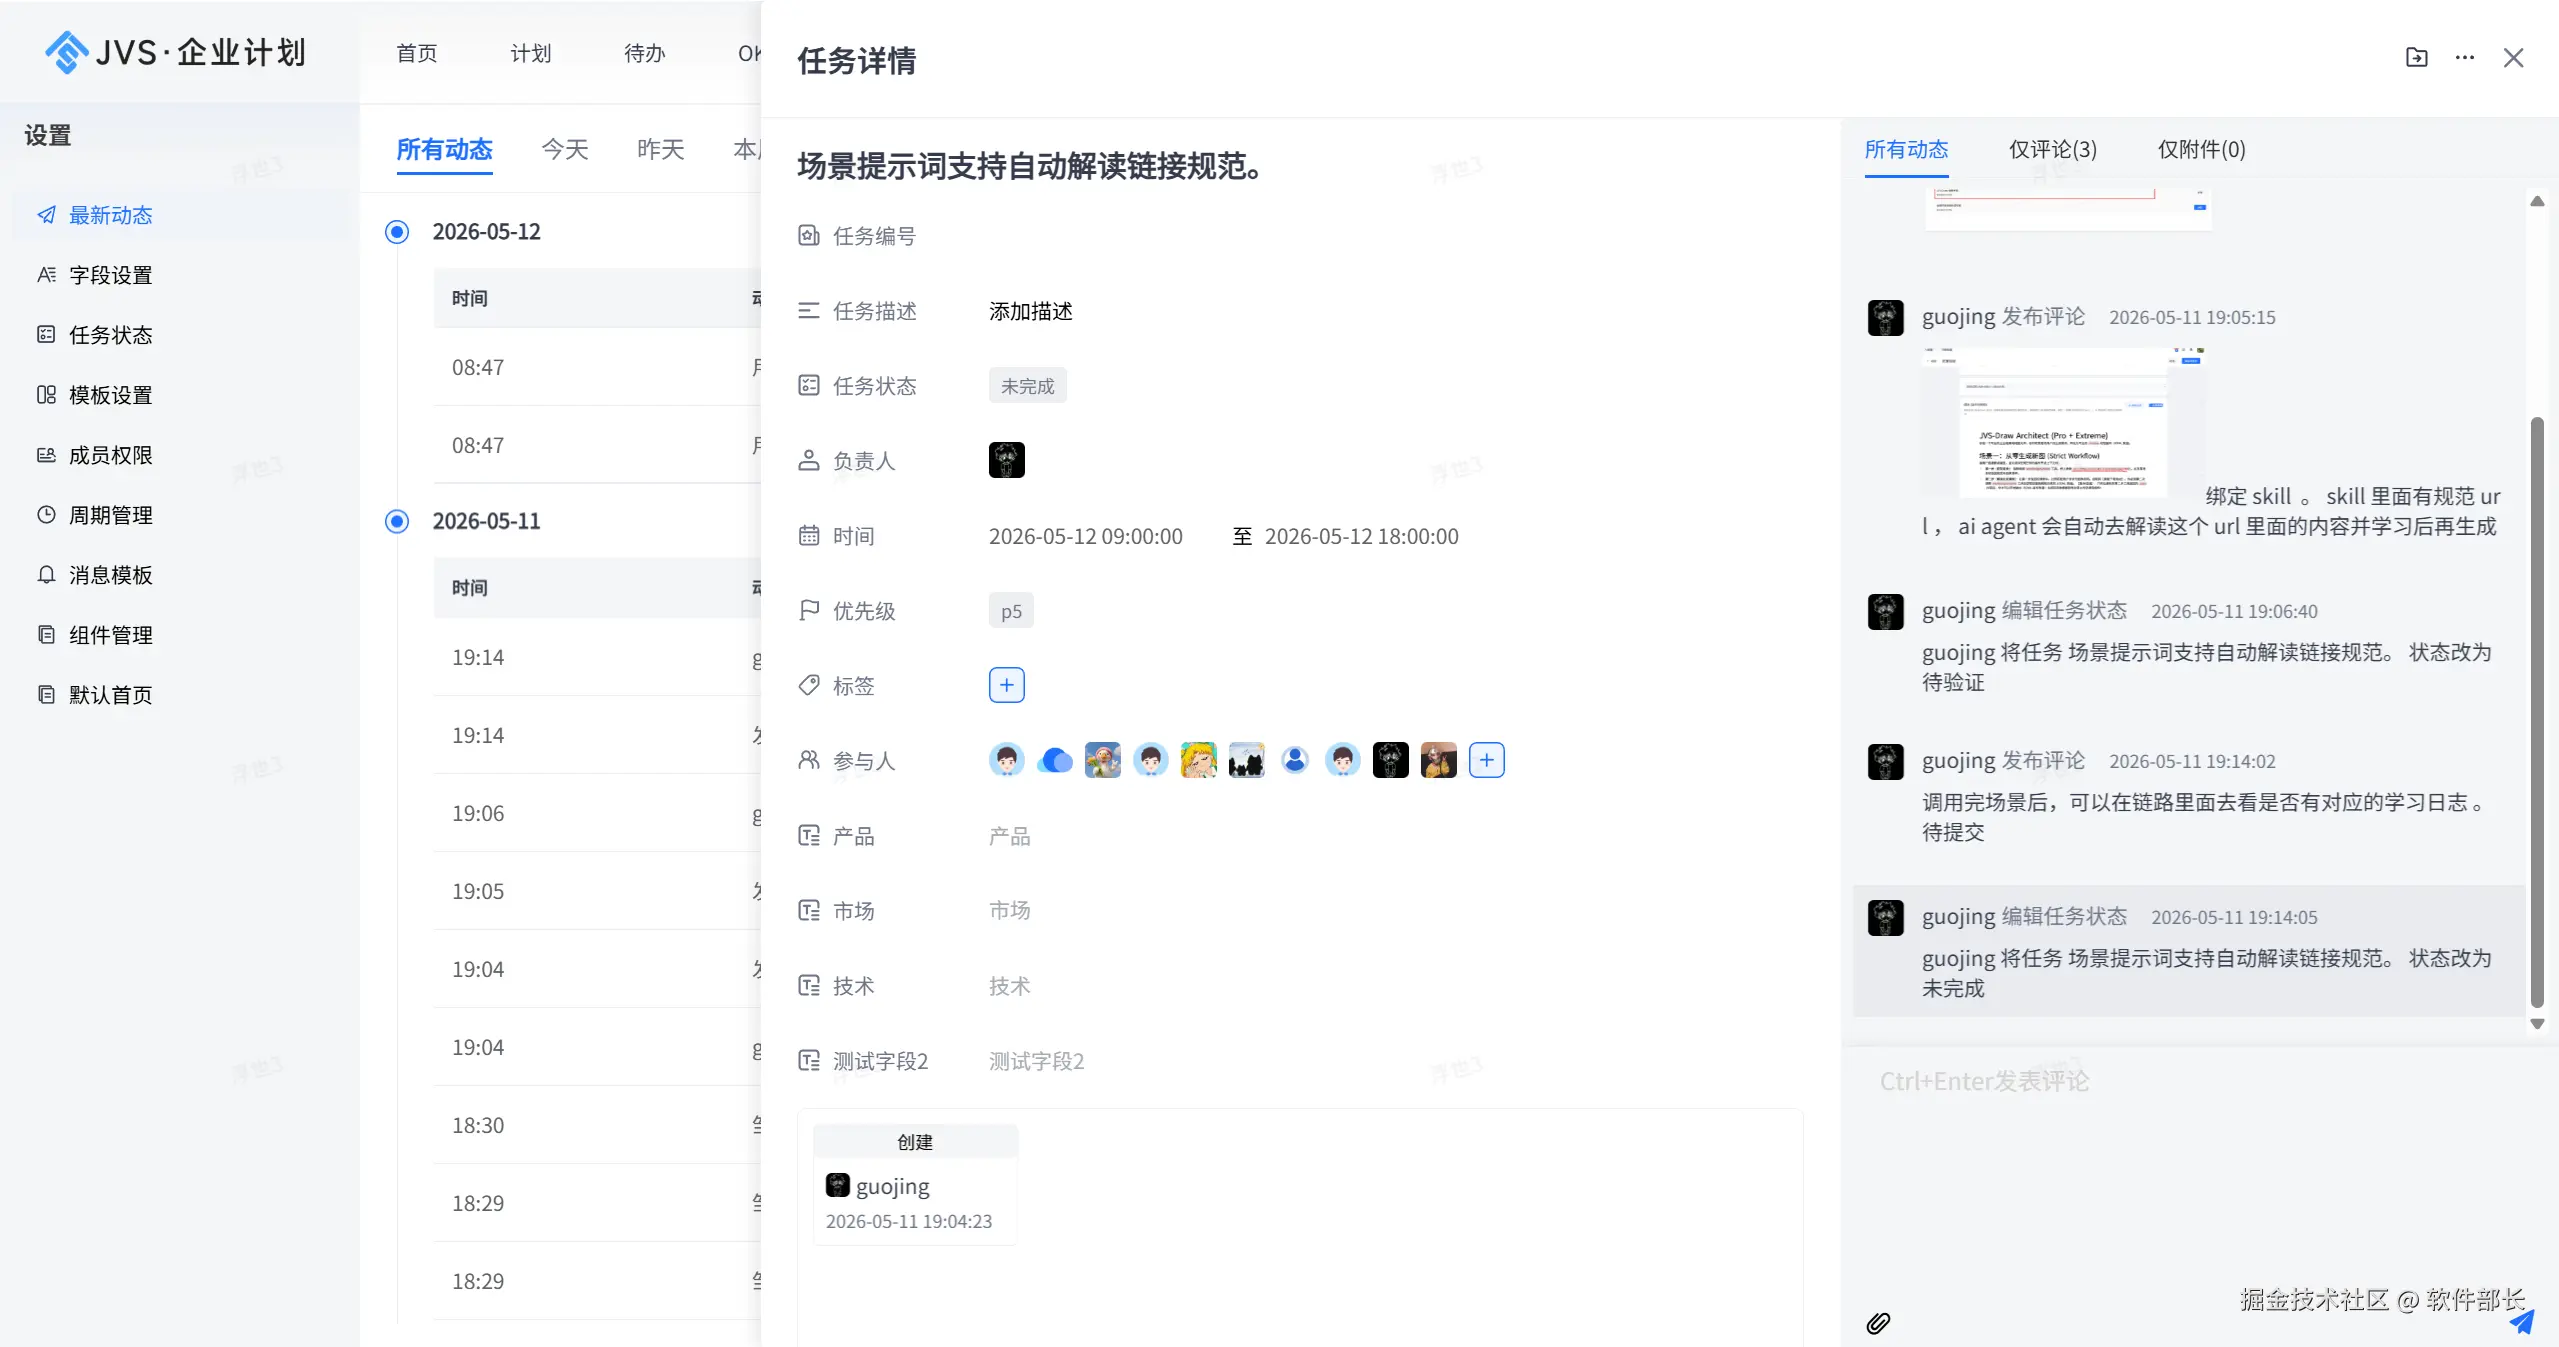2559x1347 pixels.
Task: Click the paperclip attachment icon
Action: pos(1877,1323)
